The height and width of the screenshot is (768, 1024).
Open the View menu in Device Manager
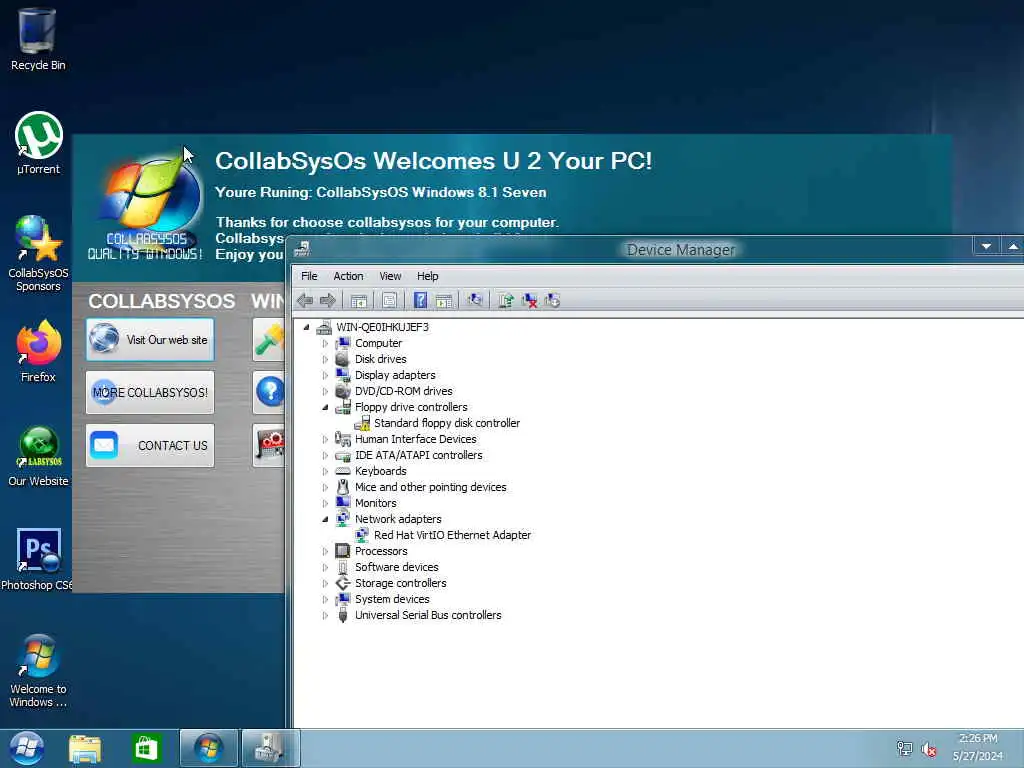tap(390, 276)
